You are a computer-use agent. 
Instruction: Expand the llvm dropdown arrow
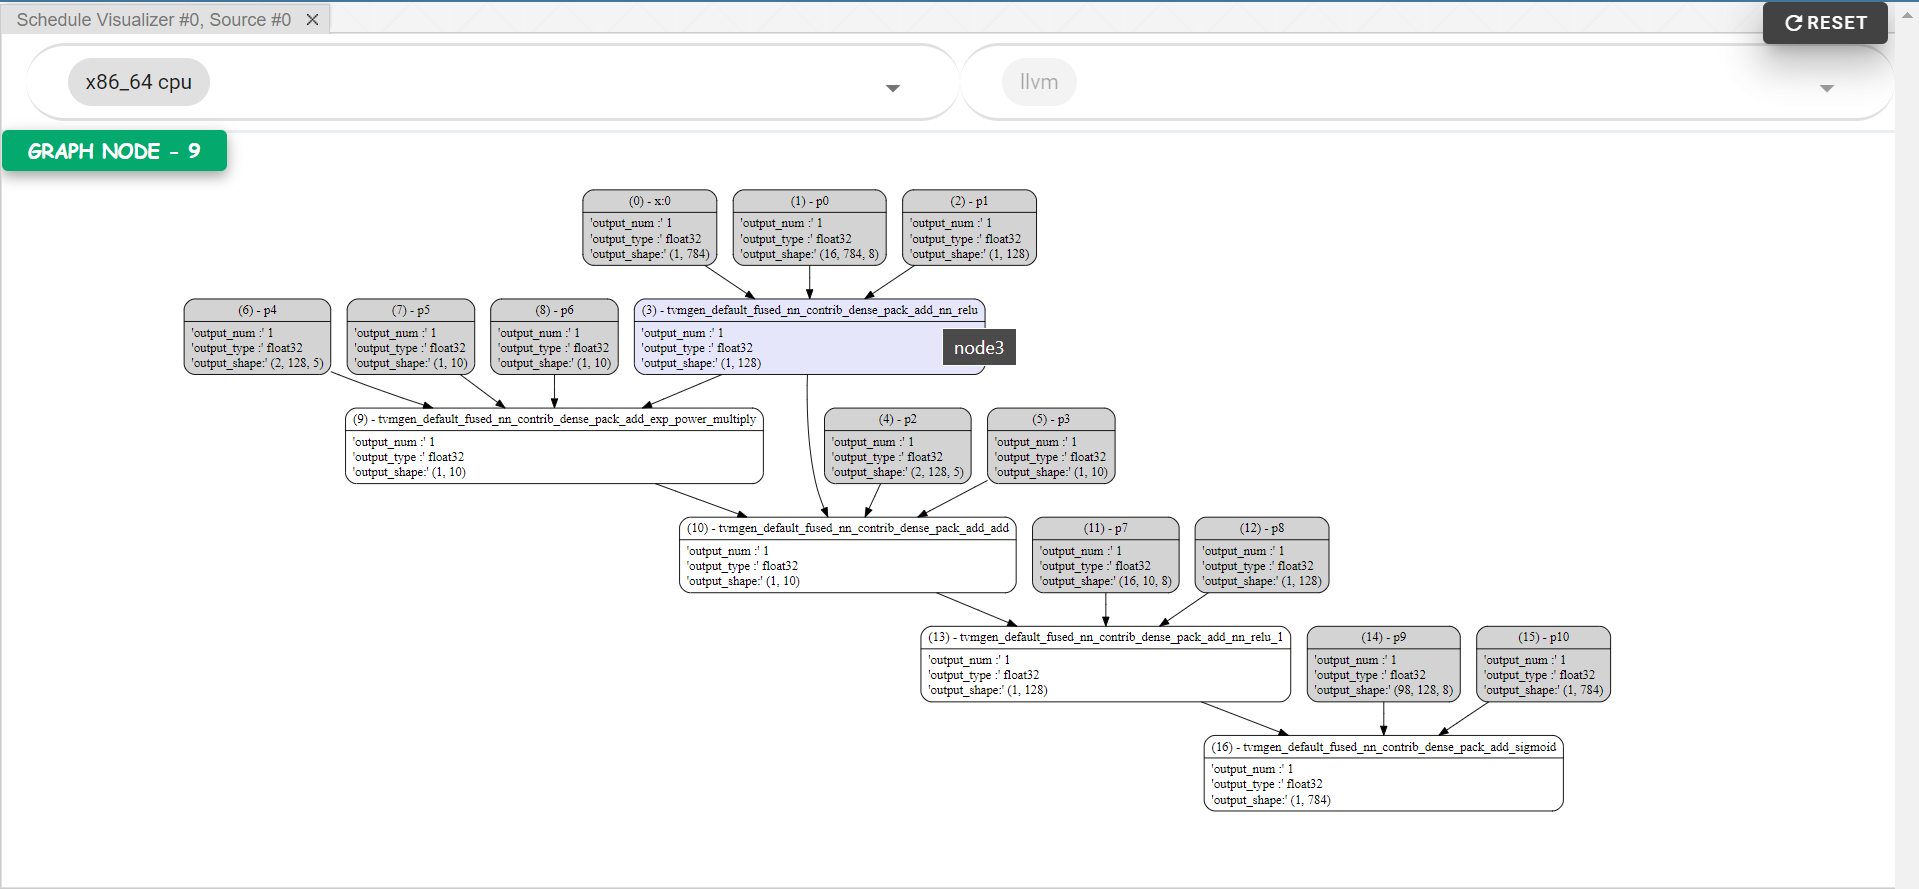[1826, 88]
